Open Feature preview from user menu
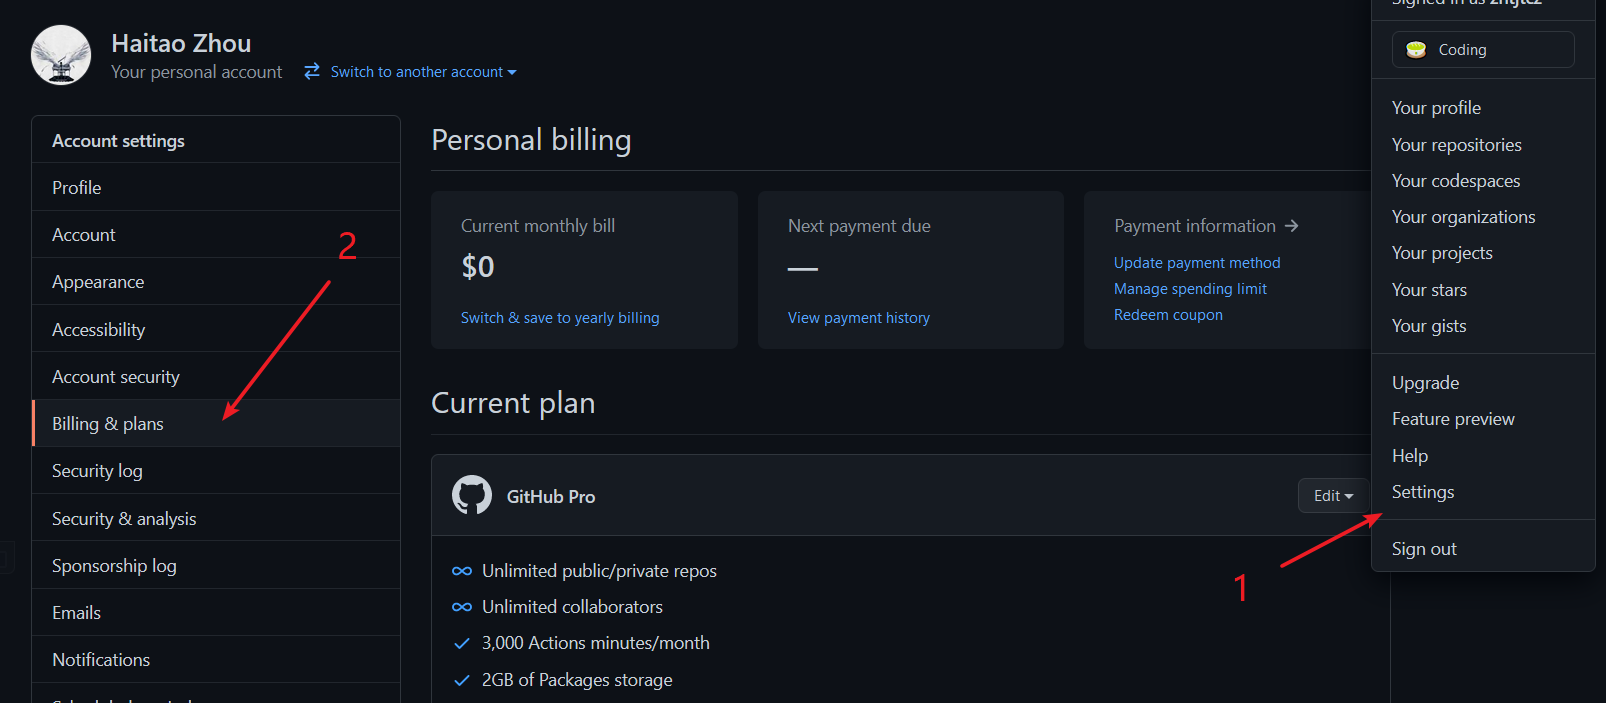 [x=1483, y=419]
